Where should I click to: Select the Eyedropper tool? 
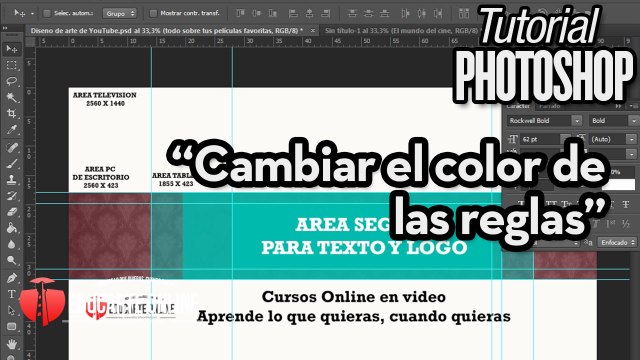[x=11, y=130]
